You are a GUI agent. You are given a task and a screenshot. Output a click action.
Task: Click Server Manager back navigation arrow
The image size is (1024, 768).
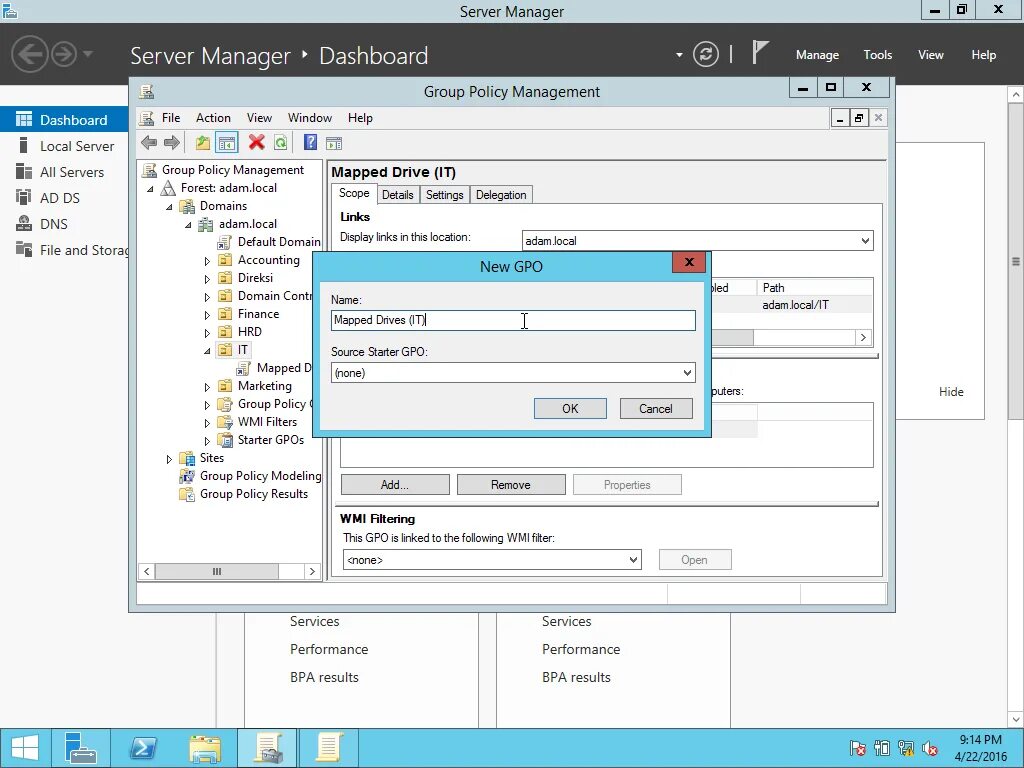point(30,54)
